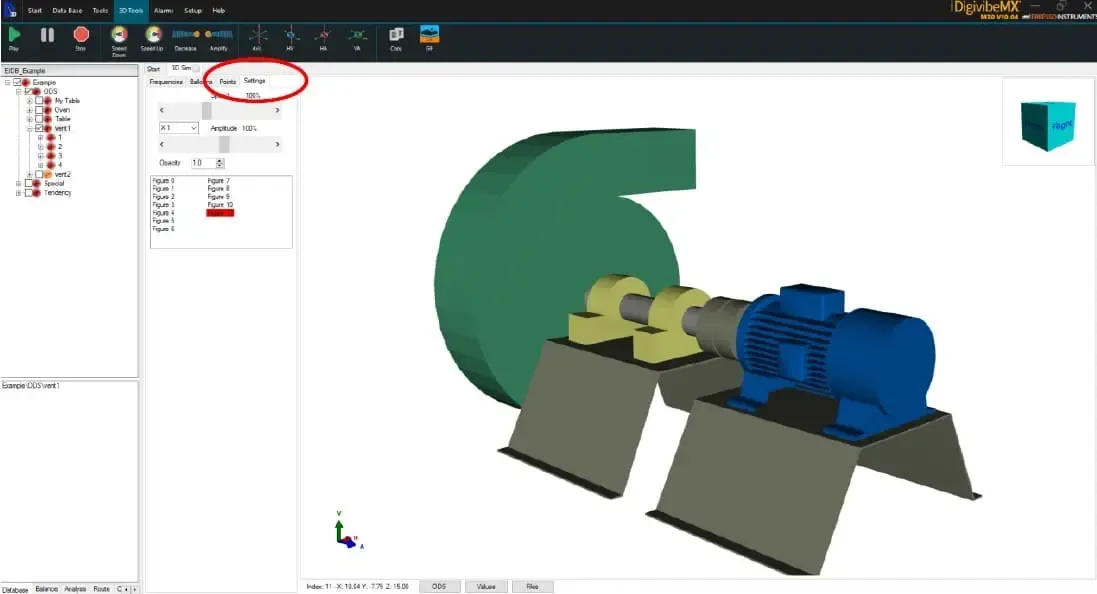
Task: Select the HV view icon
Action: [290, 35]
